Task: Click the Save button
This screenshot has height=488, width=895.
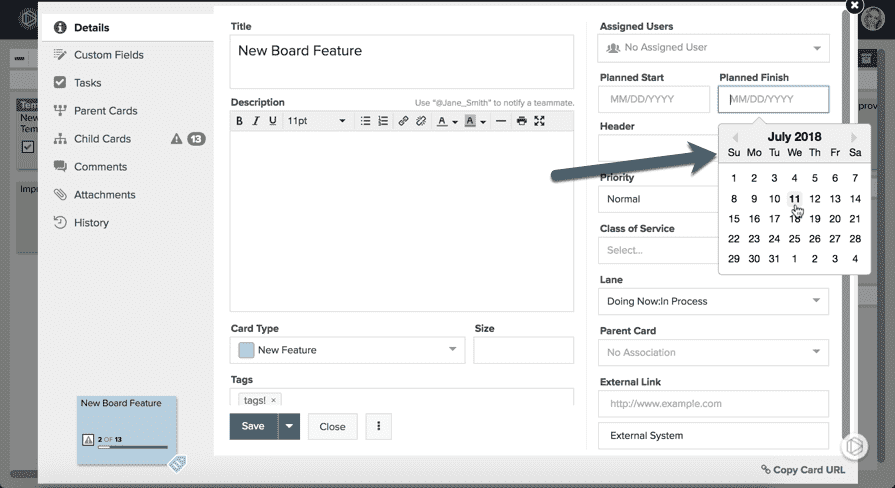Action: 253,426
